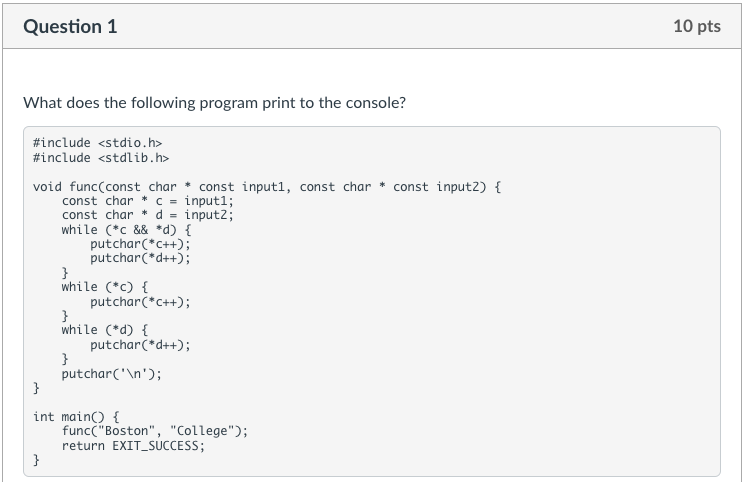Select the const char * c = input1 line
Screen dimensions: 747x482
[146, 201]
